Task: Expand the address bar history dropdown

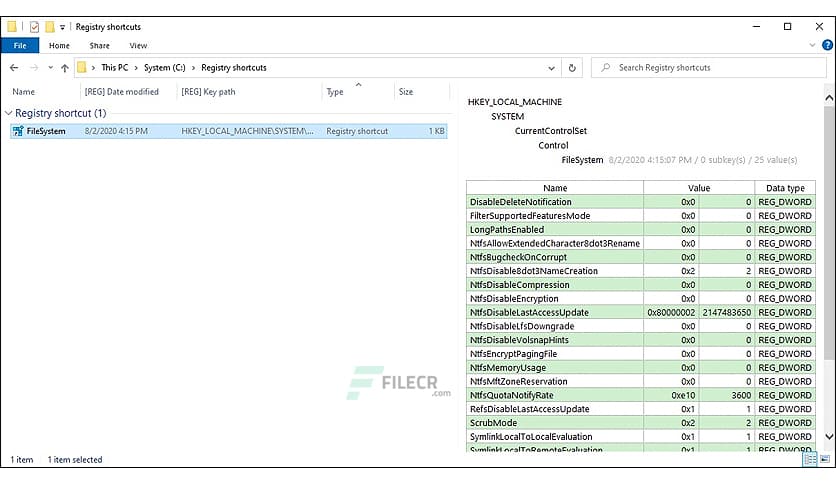Action: pyautogui.click(x=552, y=68)
